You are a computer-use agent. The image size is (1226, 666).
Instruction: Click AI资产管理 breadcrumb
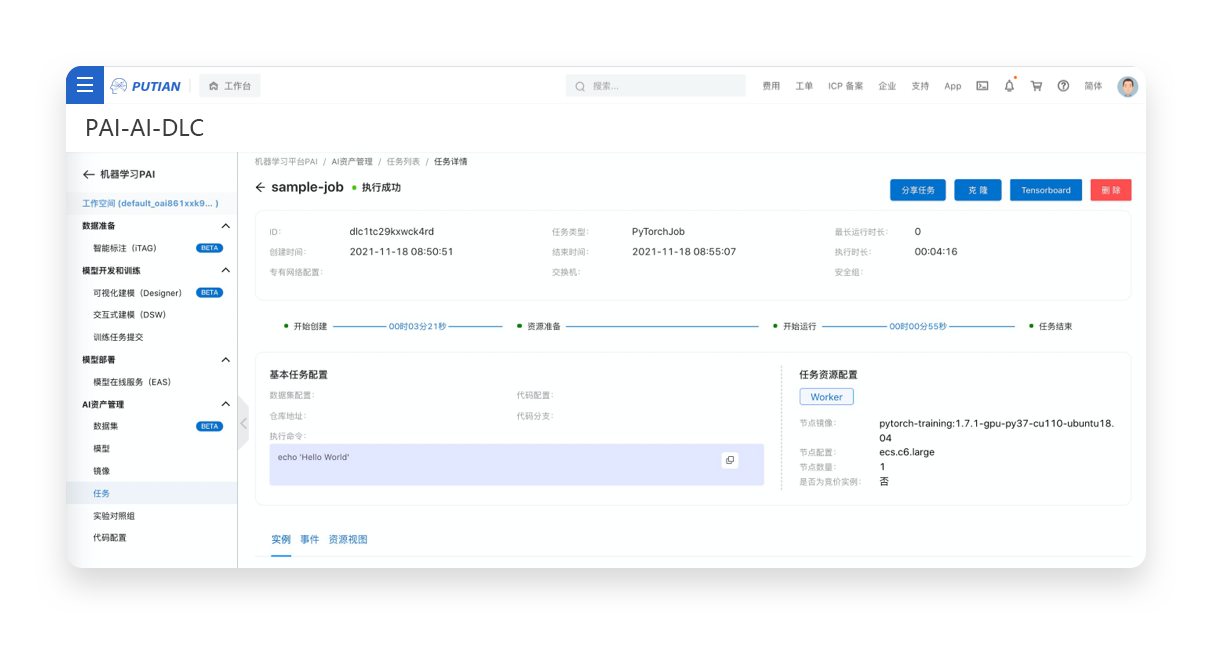[352, 161]
